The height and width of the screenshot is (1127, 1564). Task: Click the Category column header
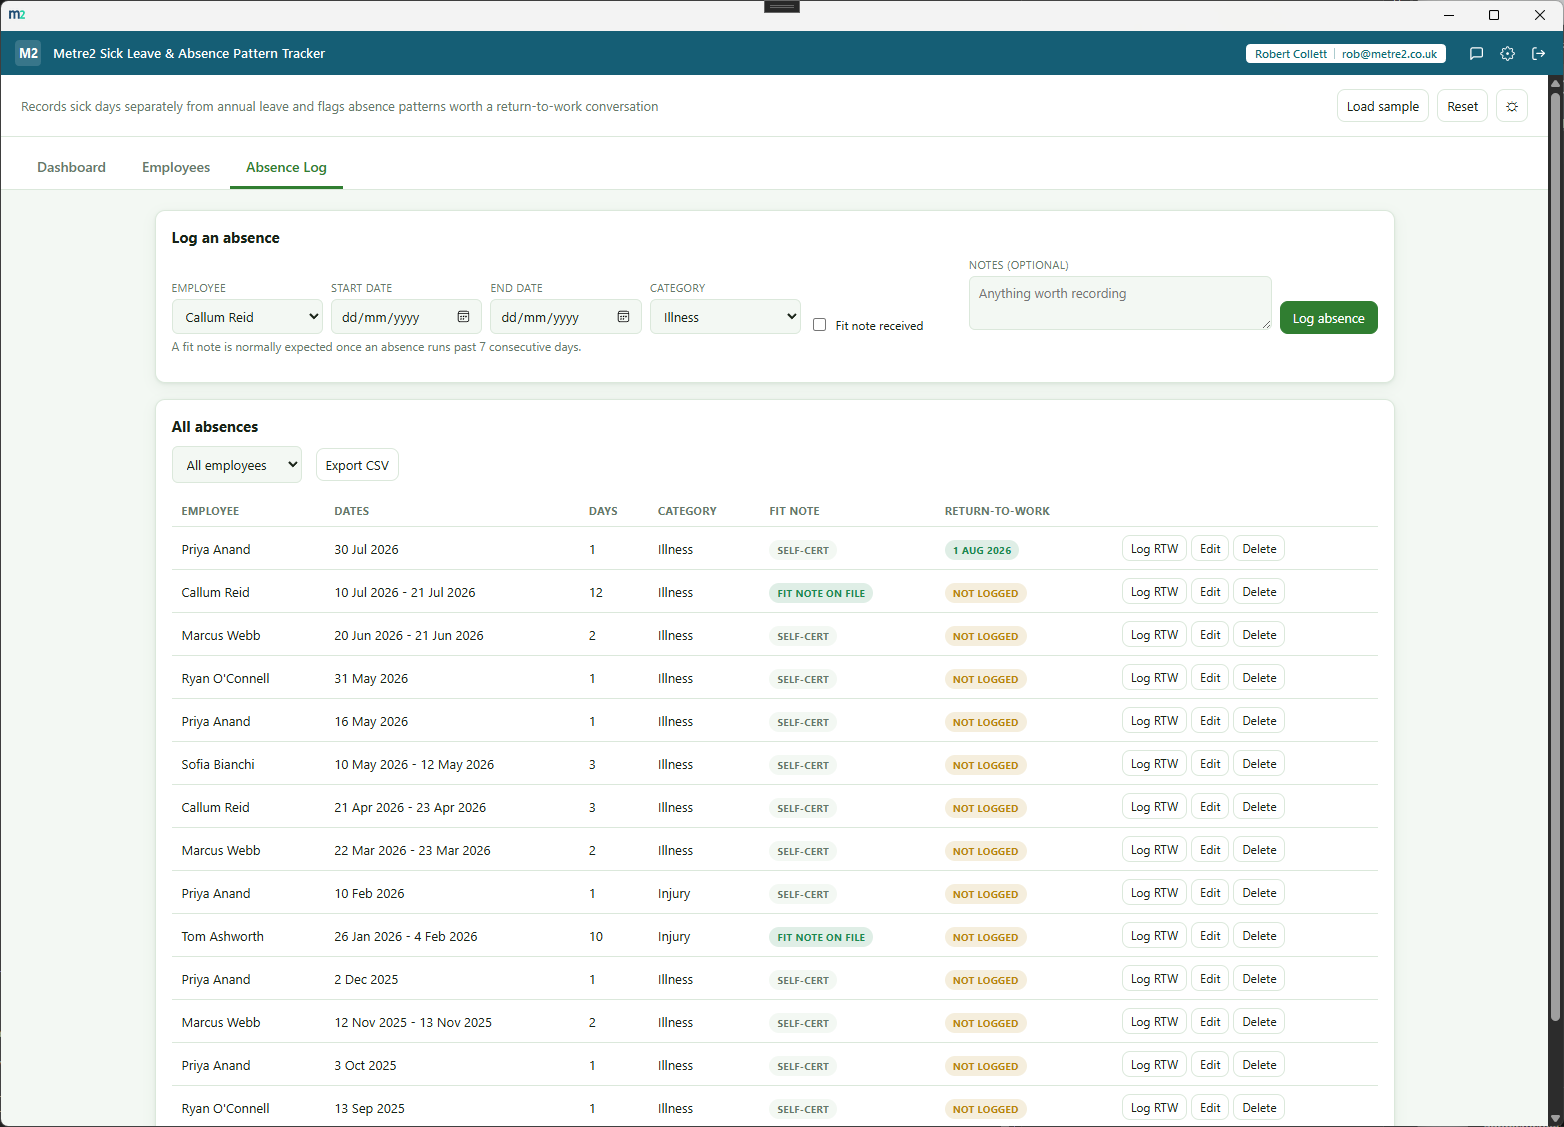(x=687, y=511)
